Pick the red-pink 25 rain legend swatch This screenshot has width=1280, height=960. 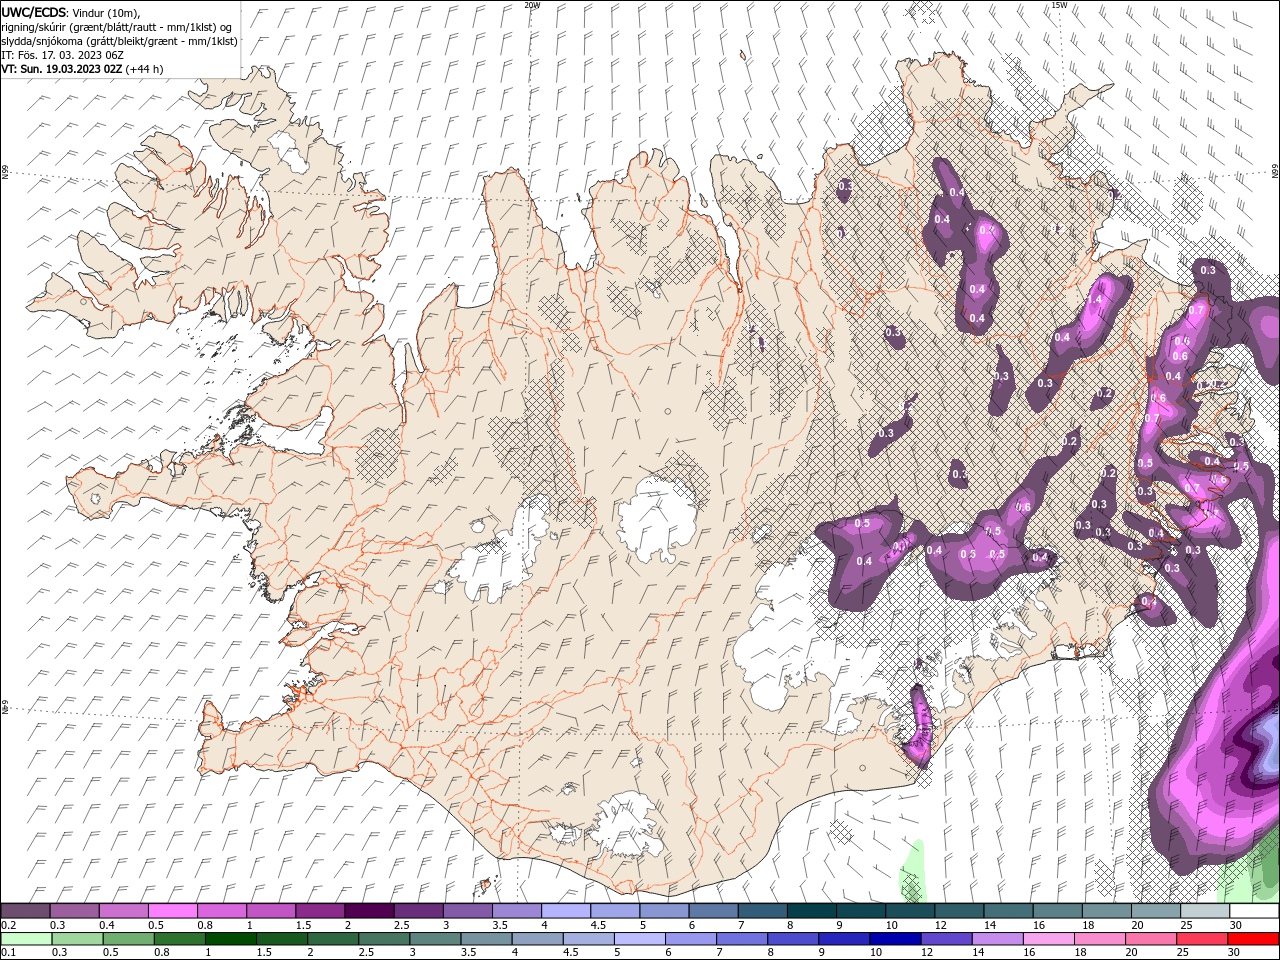[1202, 939]
